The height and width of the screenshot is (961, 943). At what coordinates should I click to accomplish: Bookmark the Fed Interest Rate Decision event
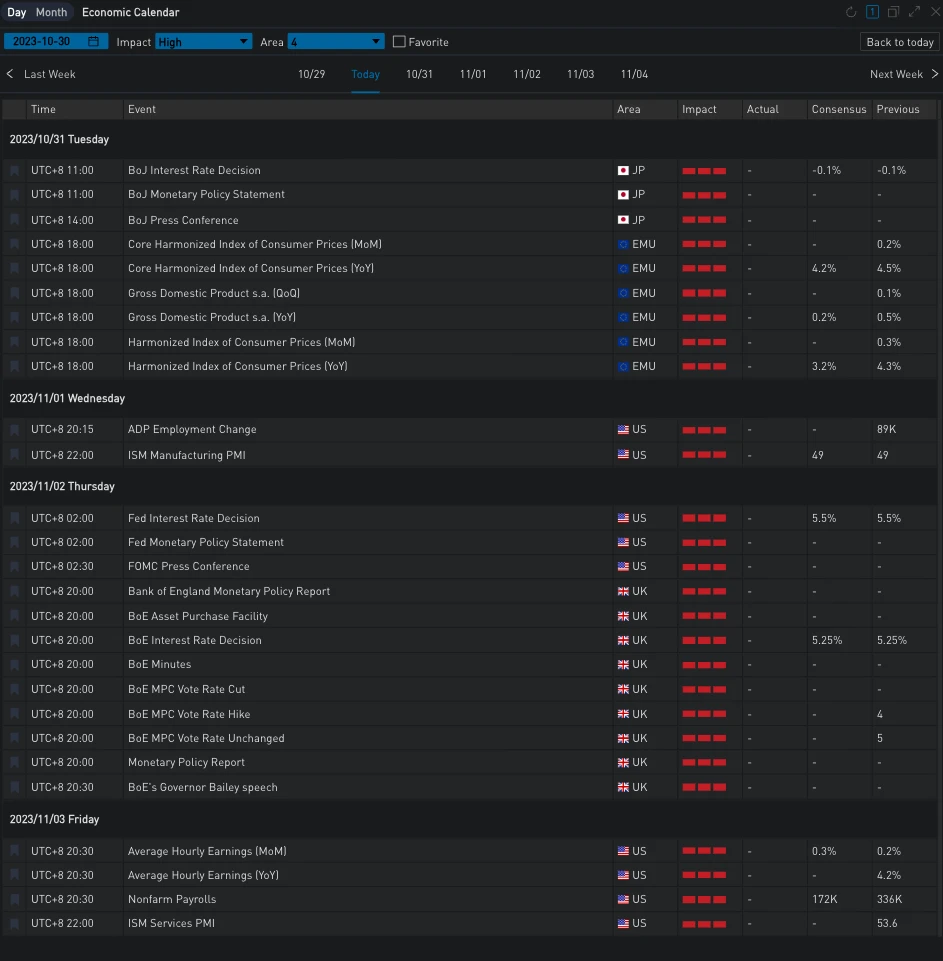(x=14, y=519)
